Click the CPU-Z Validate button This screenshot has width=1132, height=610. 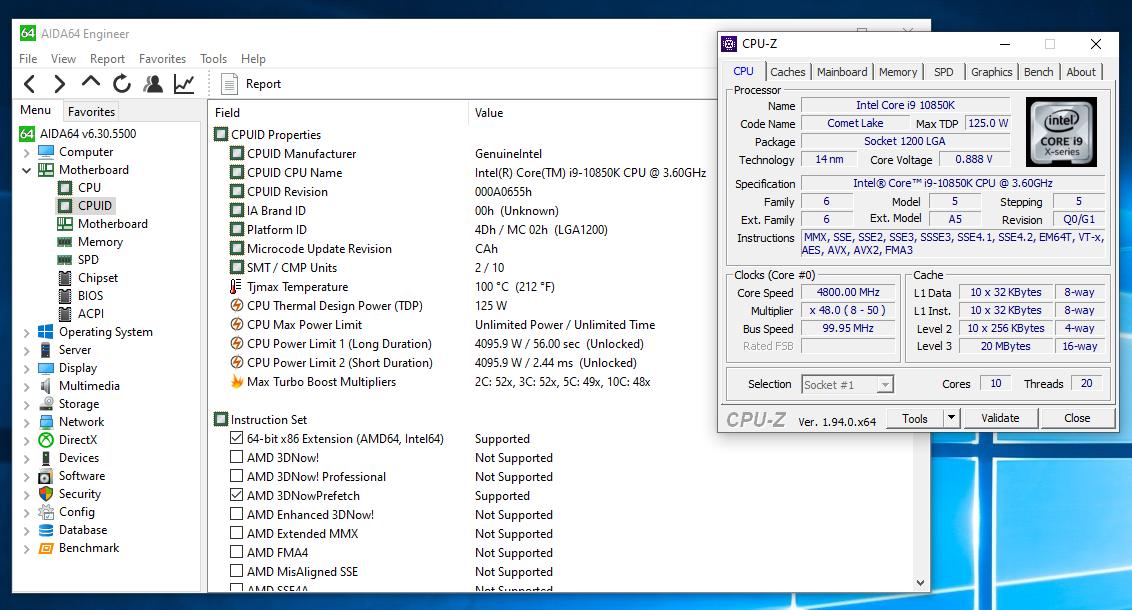(x=1000, y=418)
